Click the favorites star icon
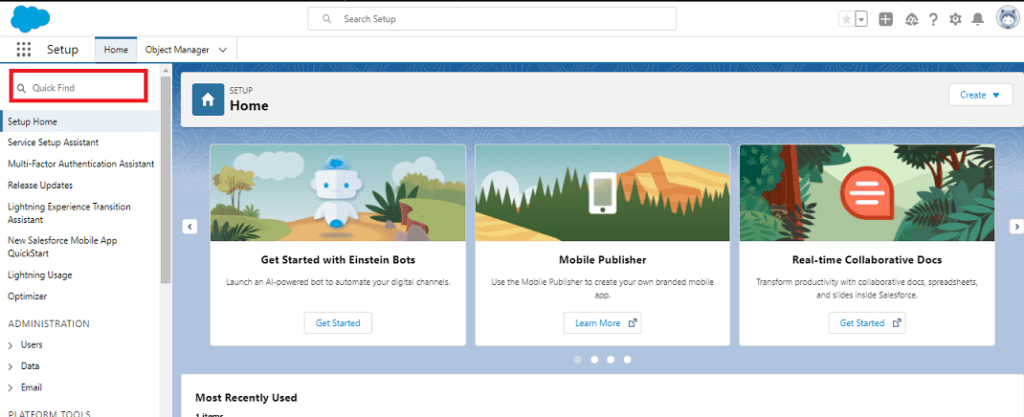 point(846,20)
